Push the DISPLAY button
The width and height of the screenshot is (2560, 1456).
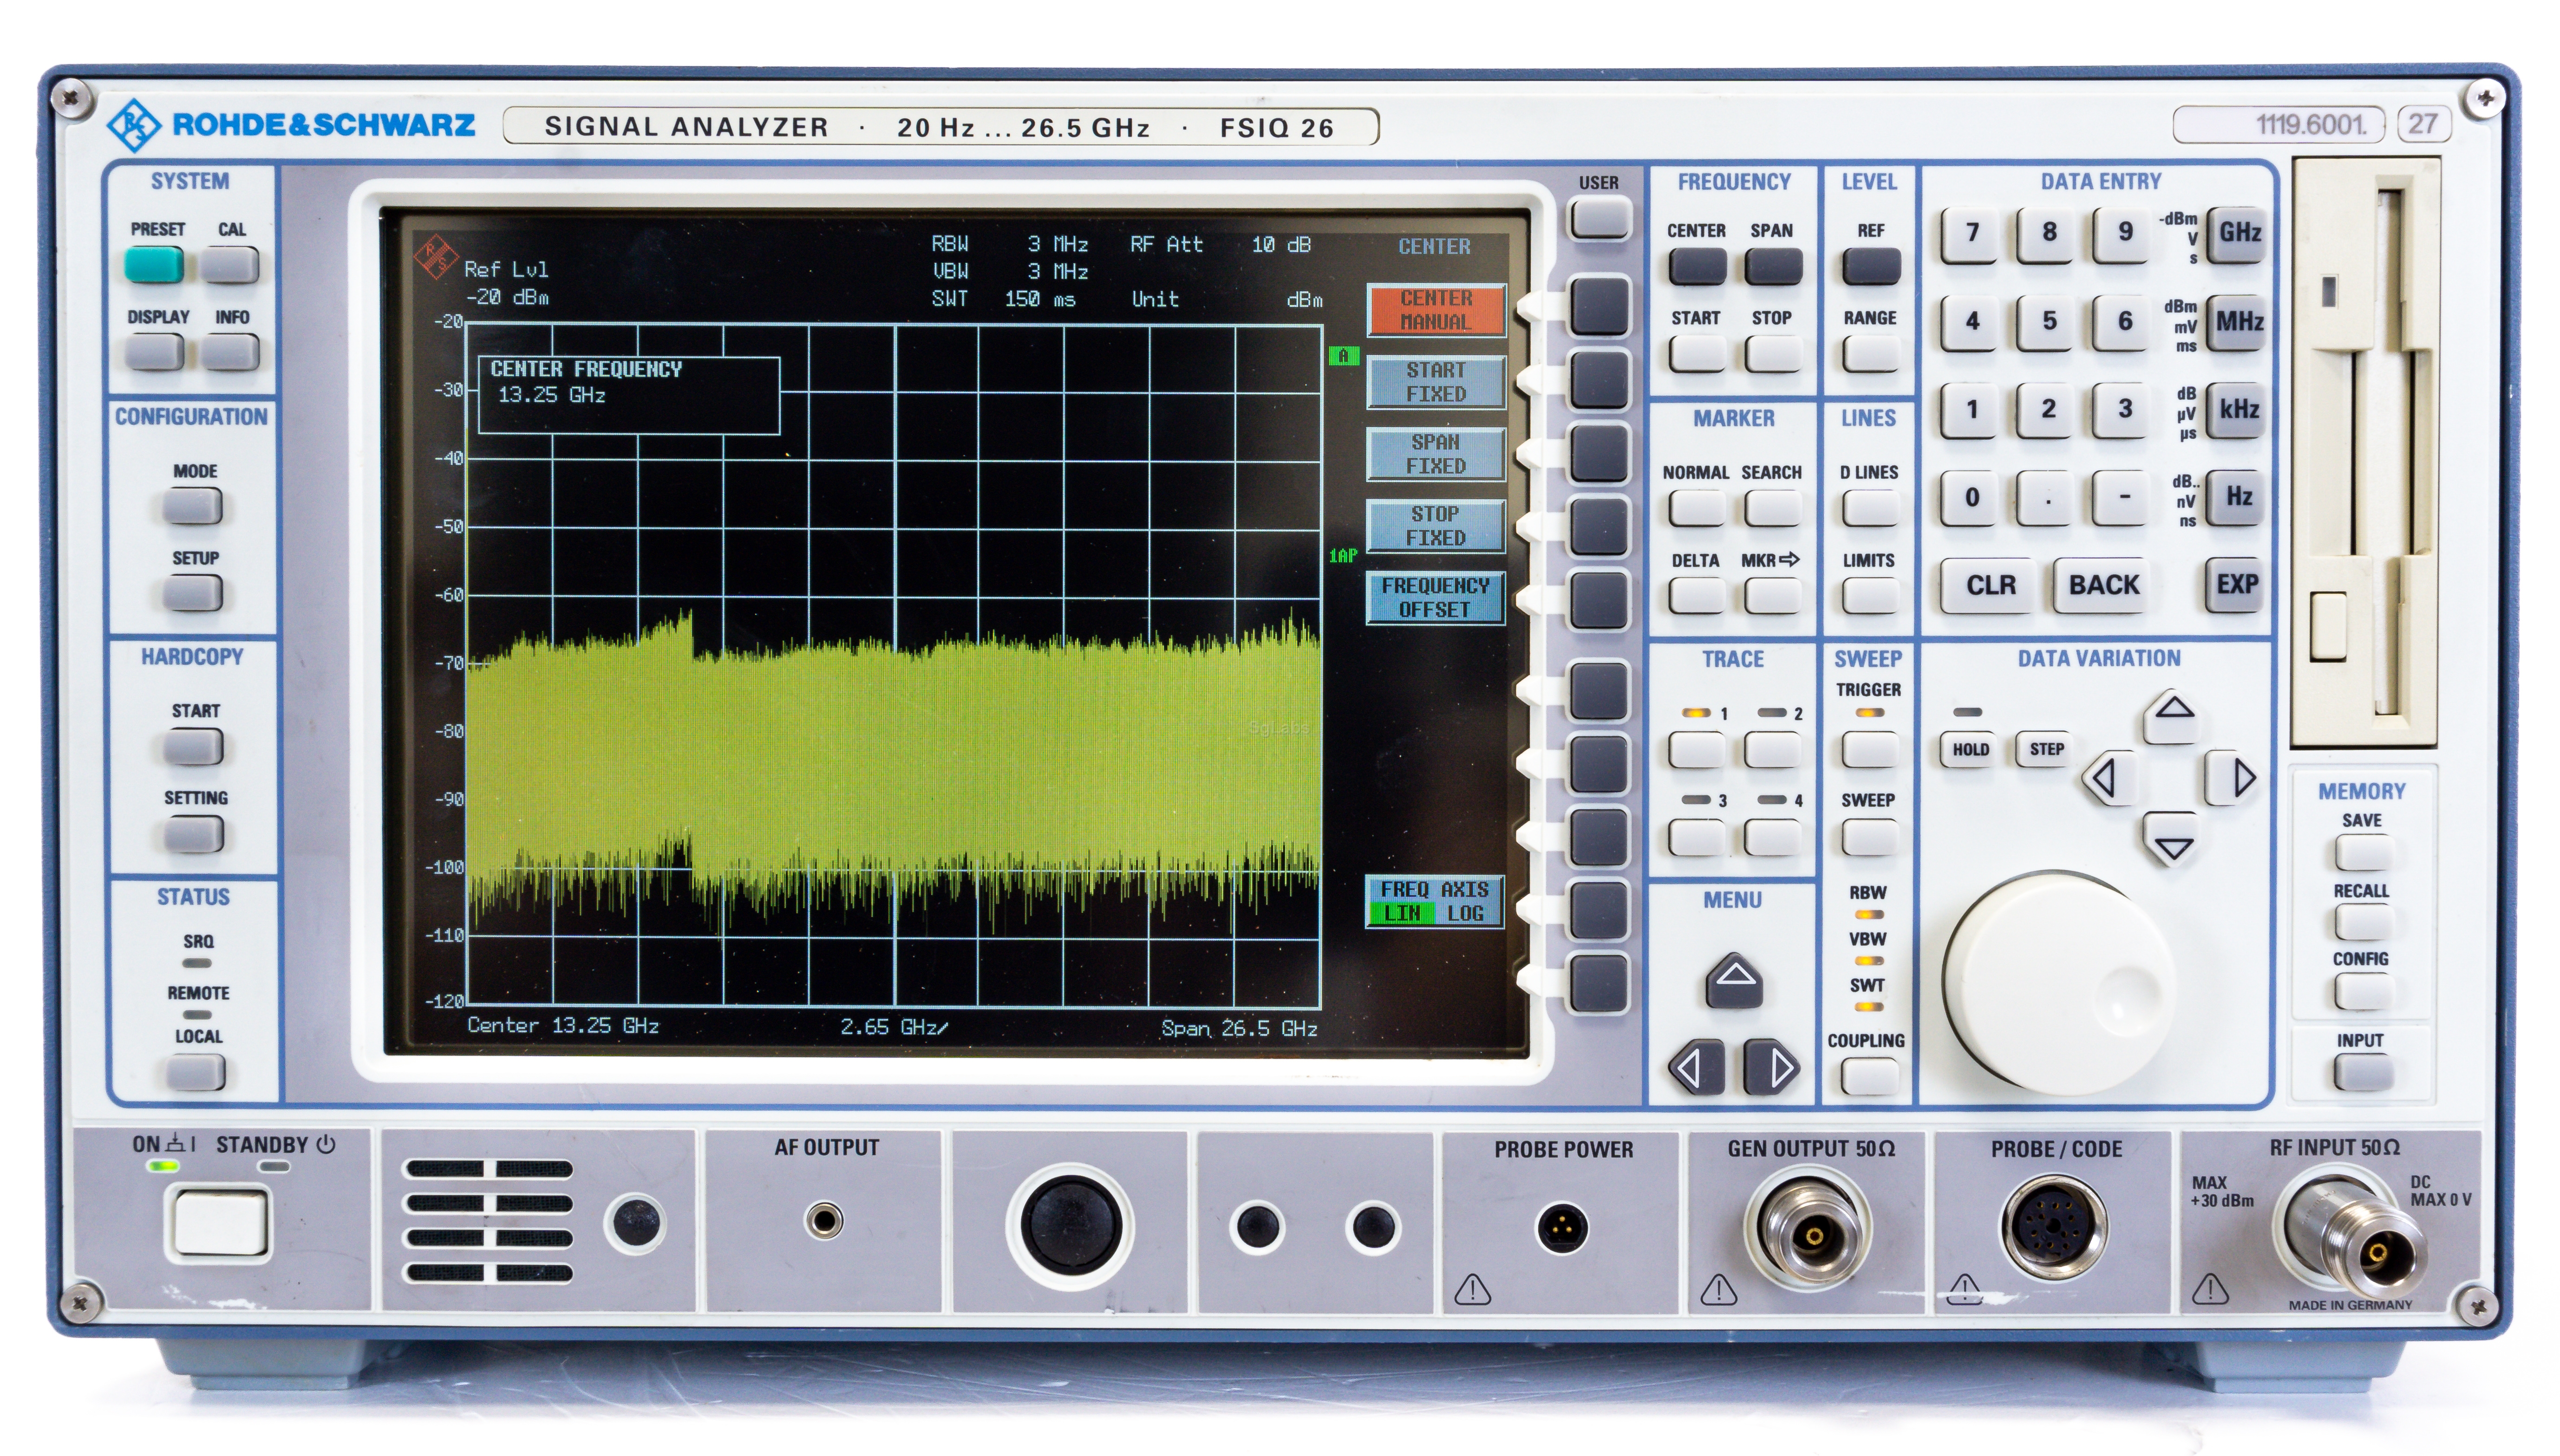coord(154,353)
